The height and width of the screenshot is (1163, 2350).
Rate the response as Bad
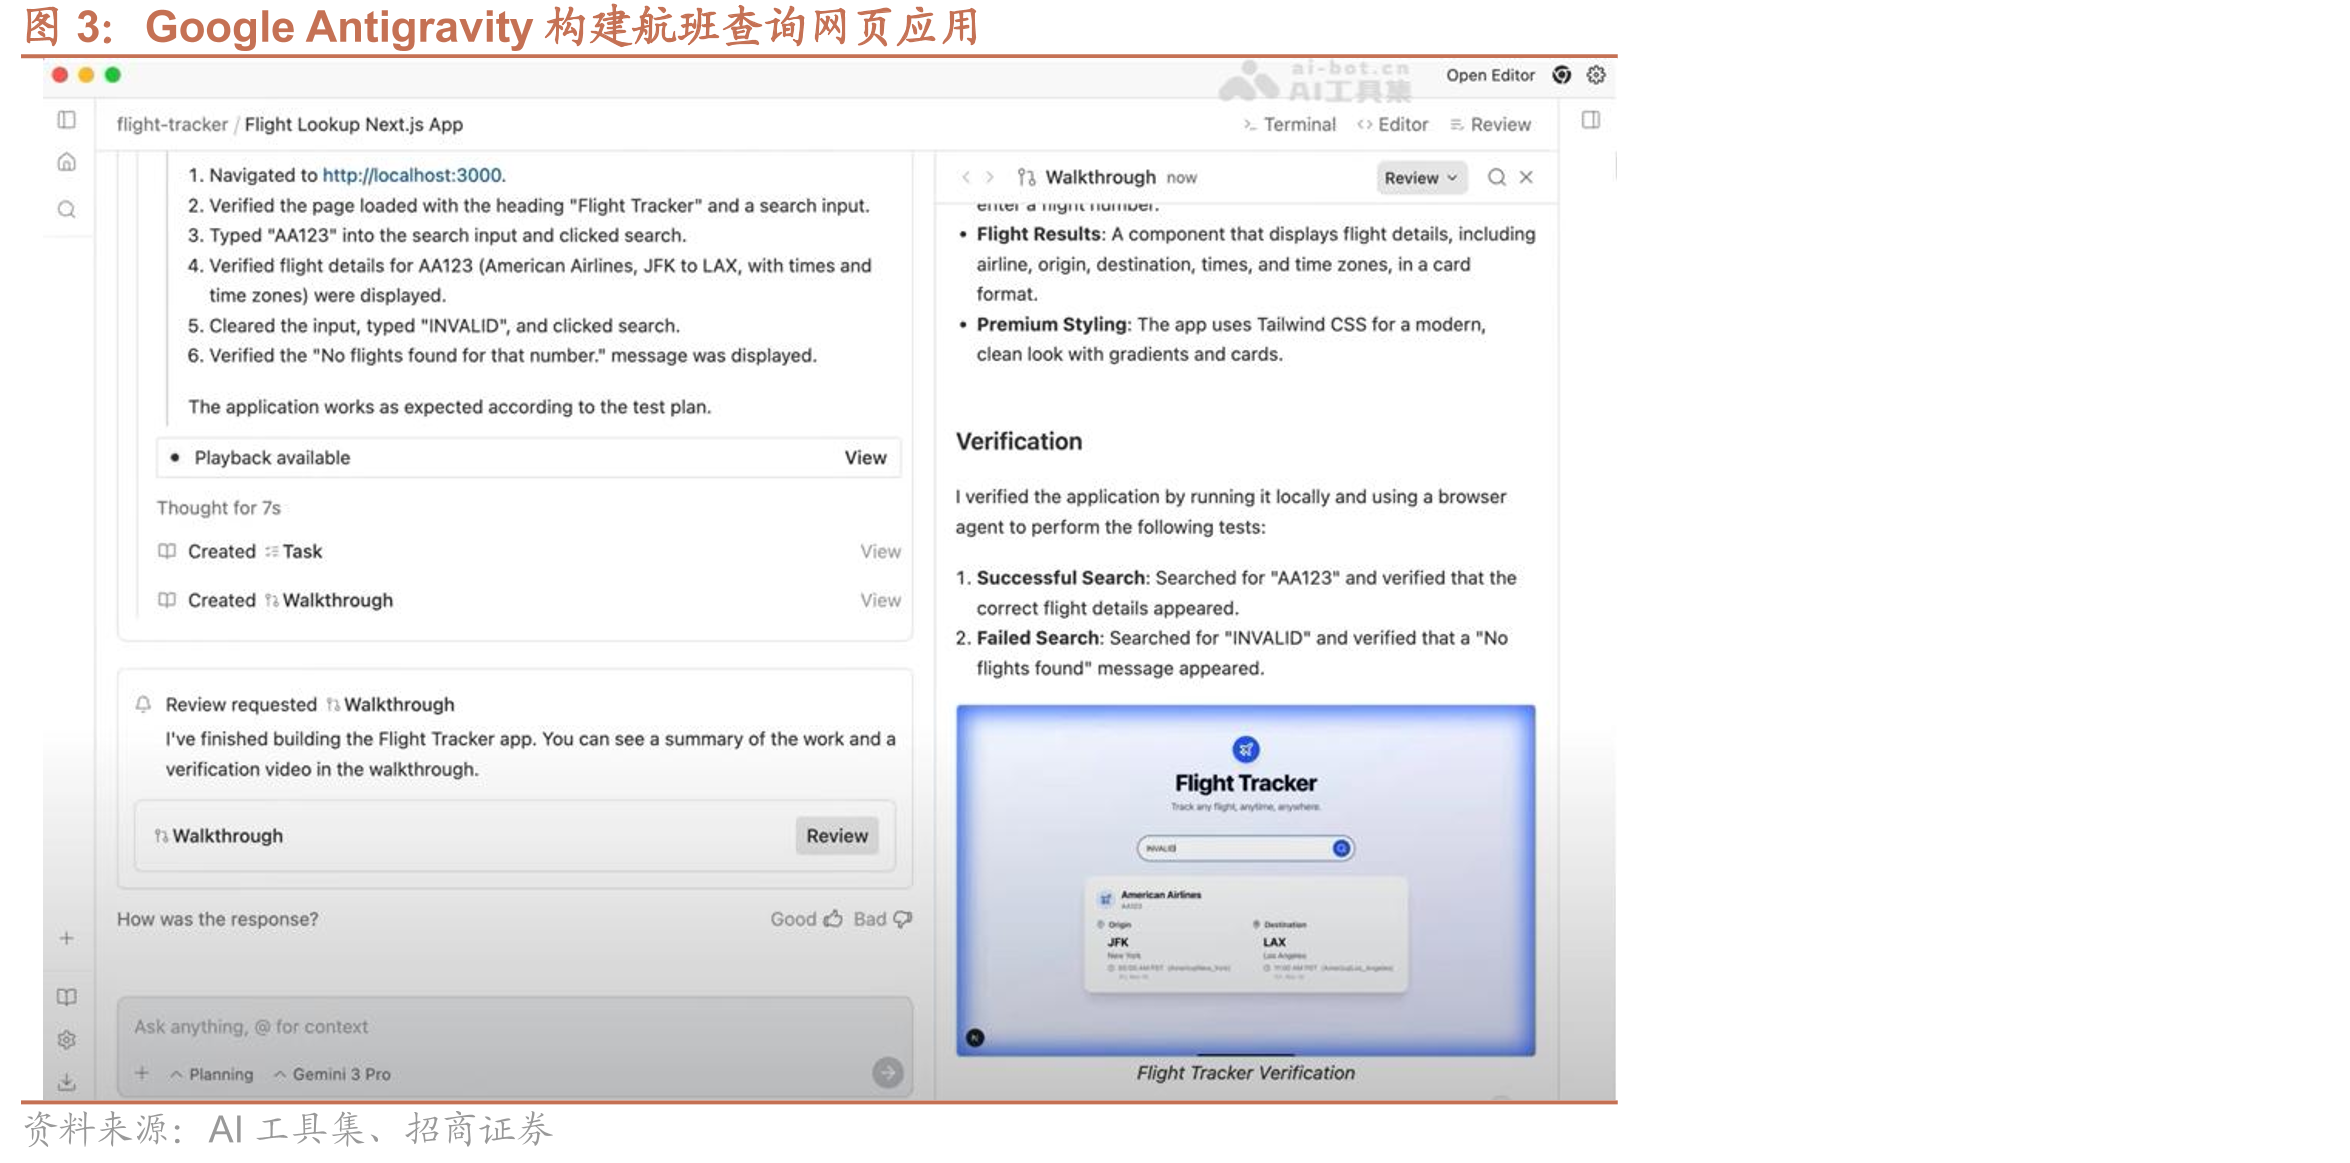(882, 919)
